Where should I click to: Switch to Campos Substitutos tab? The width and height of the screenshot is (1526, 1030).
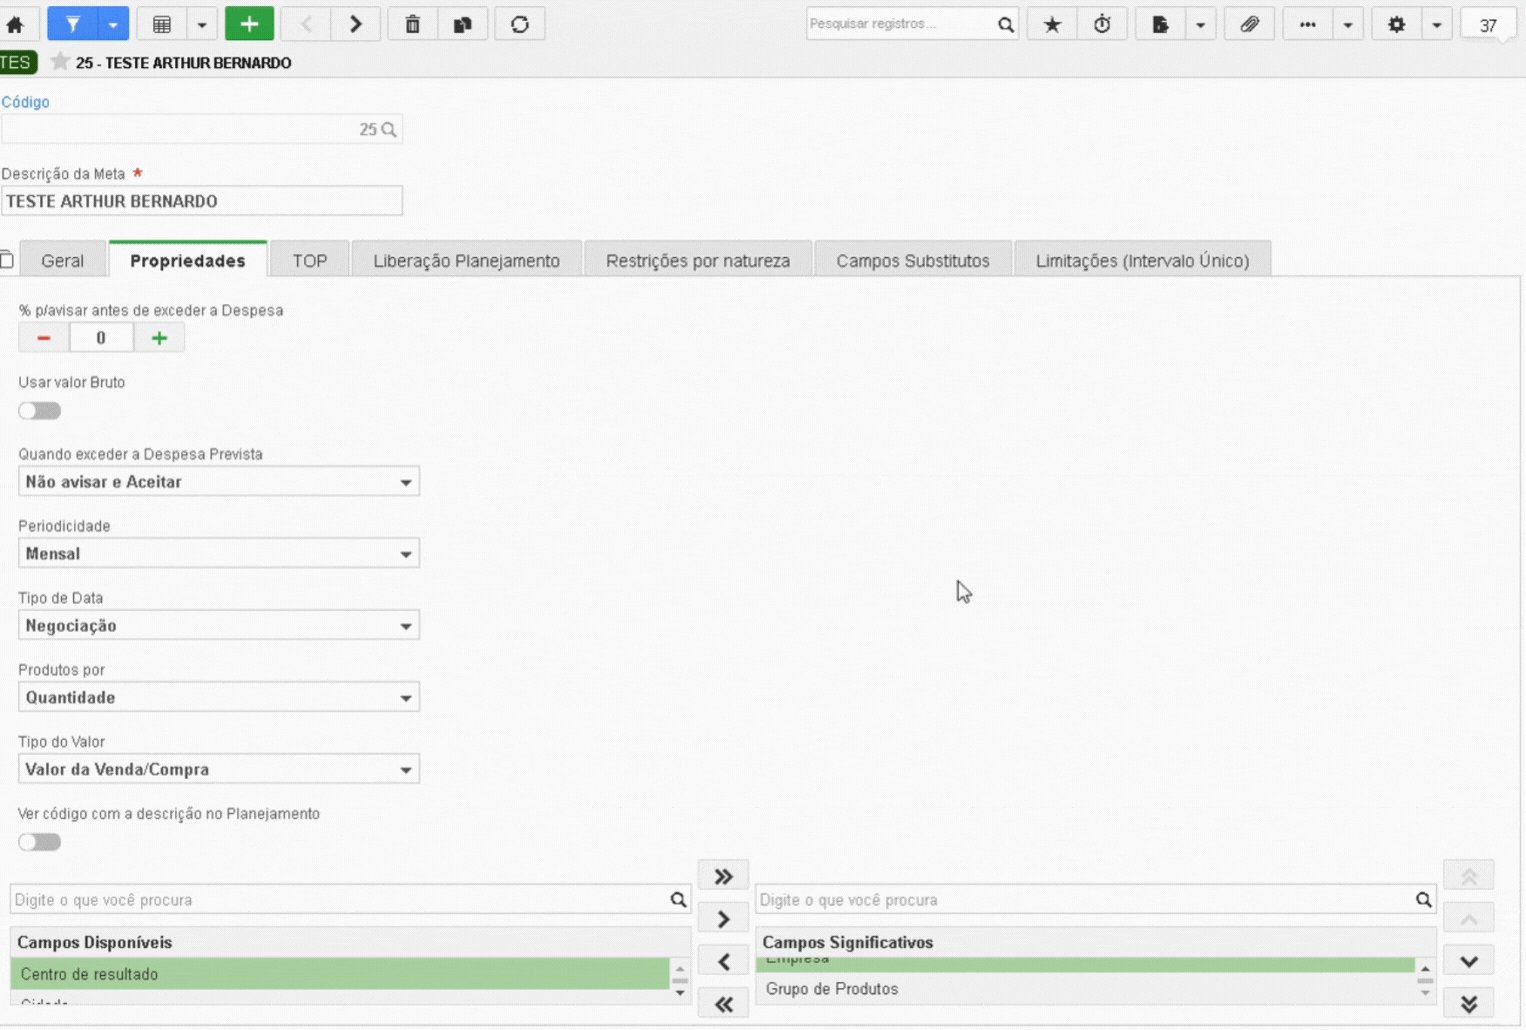pyautogui.click(x=913, y=260)
